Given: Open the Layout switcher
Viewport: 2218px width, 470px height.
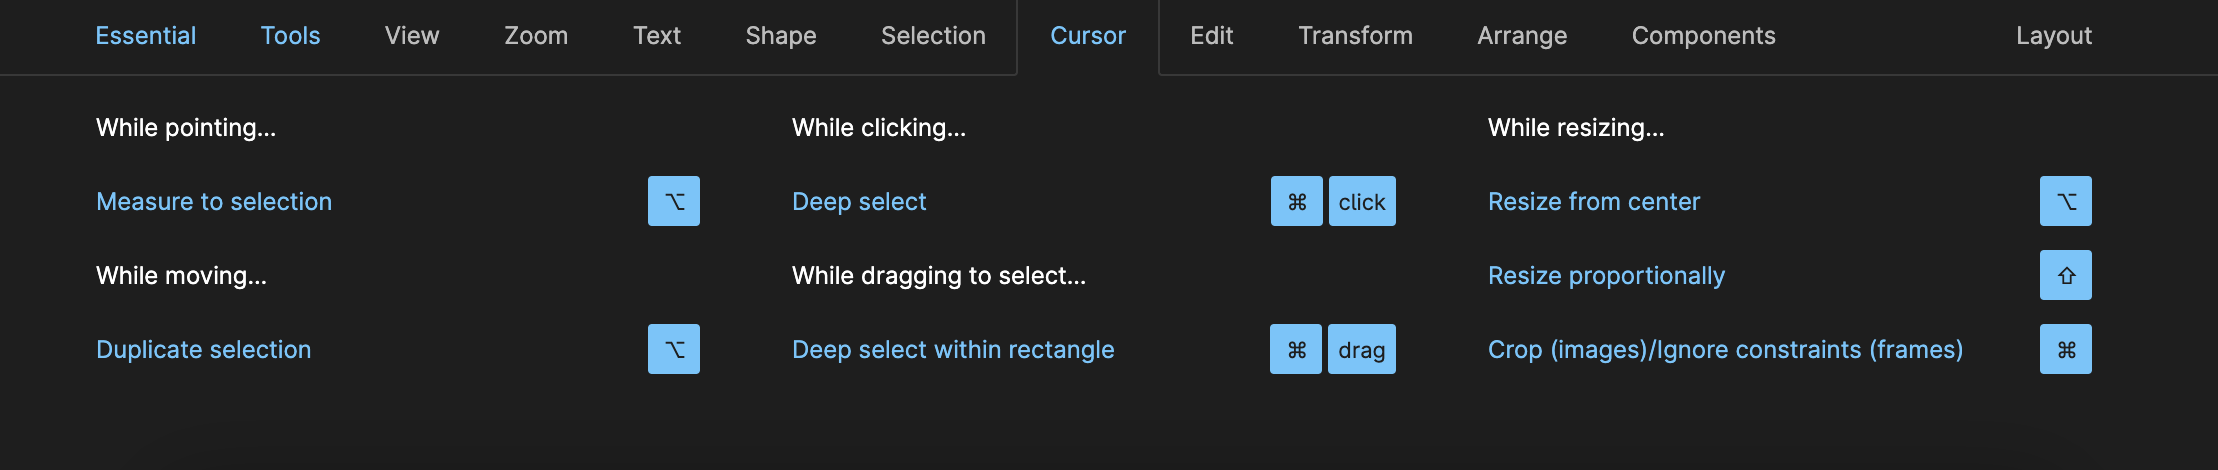Looking at the screenshot, I should pyautogui.click(x=2054, y=36).
